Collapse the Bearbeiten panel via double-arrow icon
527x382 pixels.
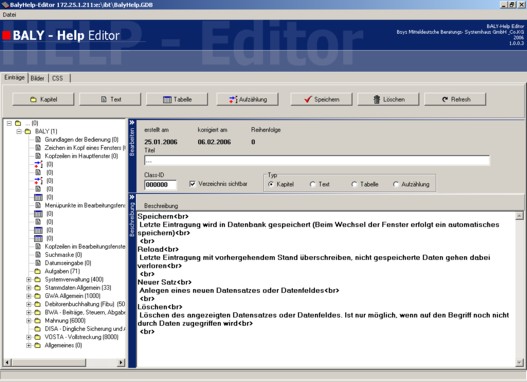click(132, 123)
